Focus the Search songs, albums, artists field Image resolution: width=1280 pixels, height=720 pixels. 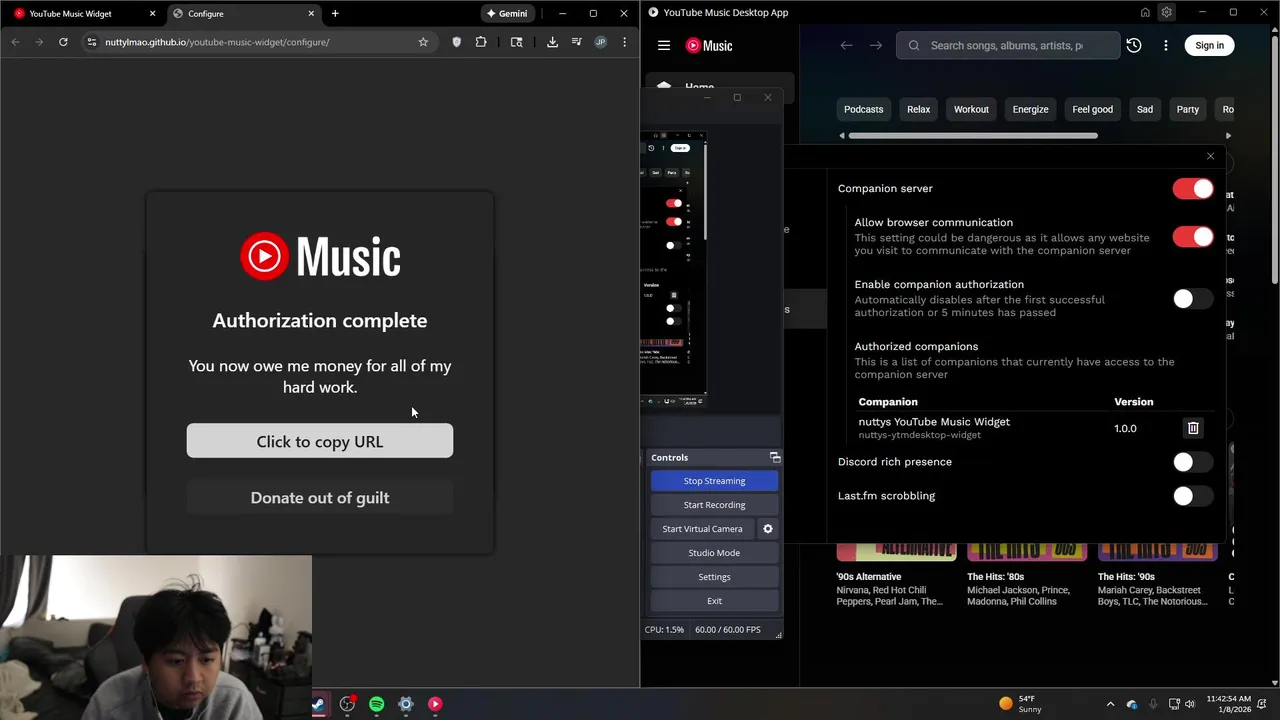[x=1008, y=45]
